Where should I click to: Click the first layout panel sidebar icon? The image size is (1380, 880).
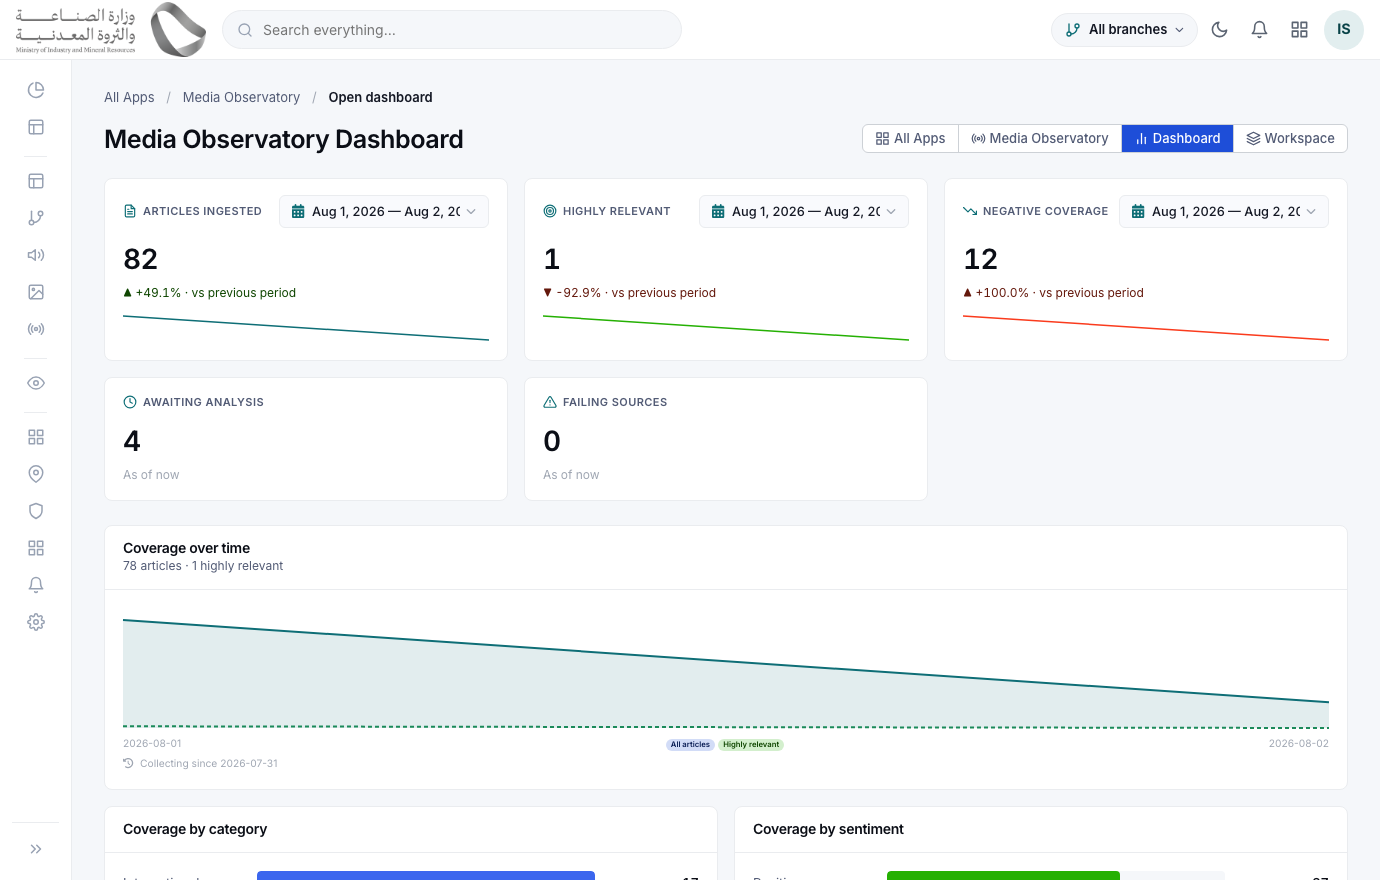[x=36, y=127]
